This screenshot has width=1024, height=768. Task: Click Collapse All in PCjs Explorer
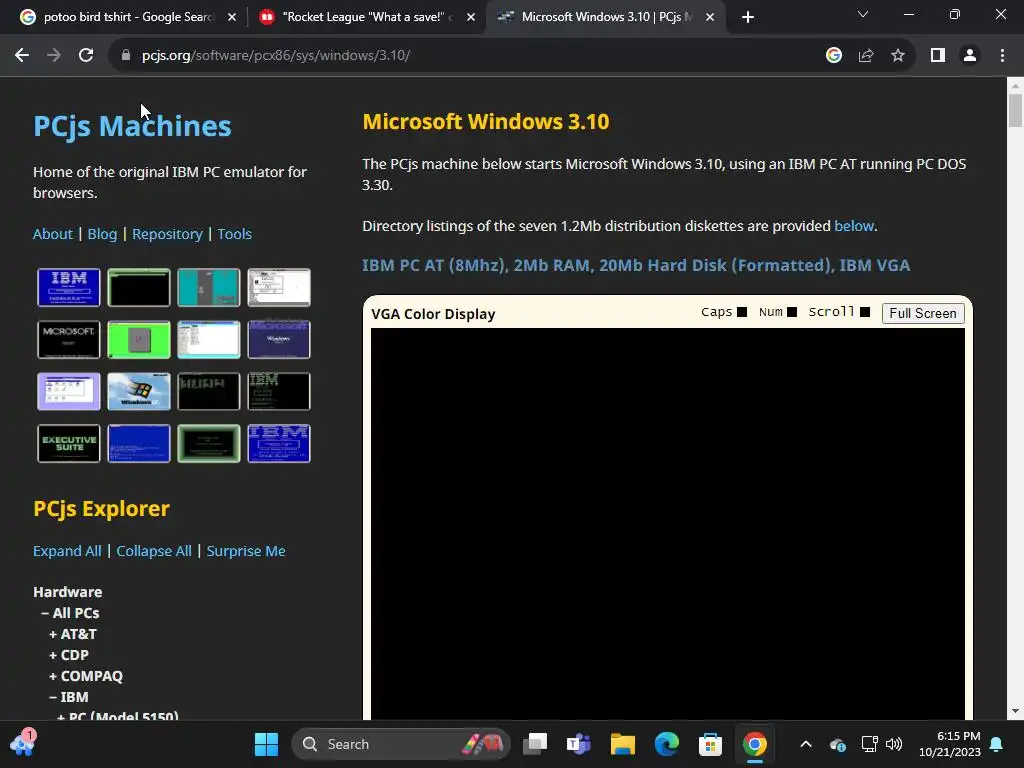(x=154, y=551)
